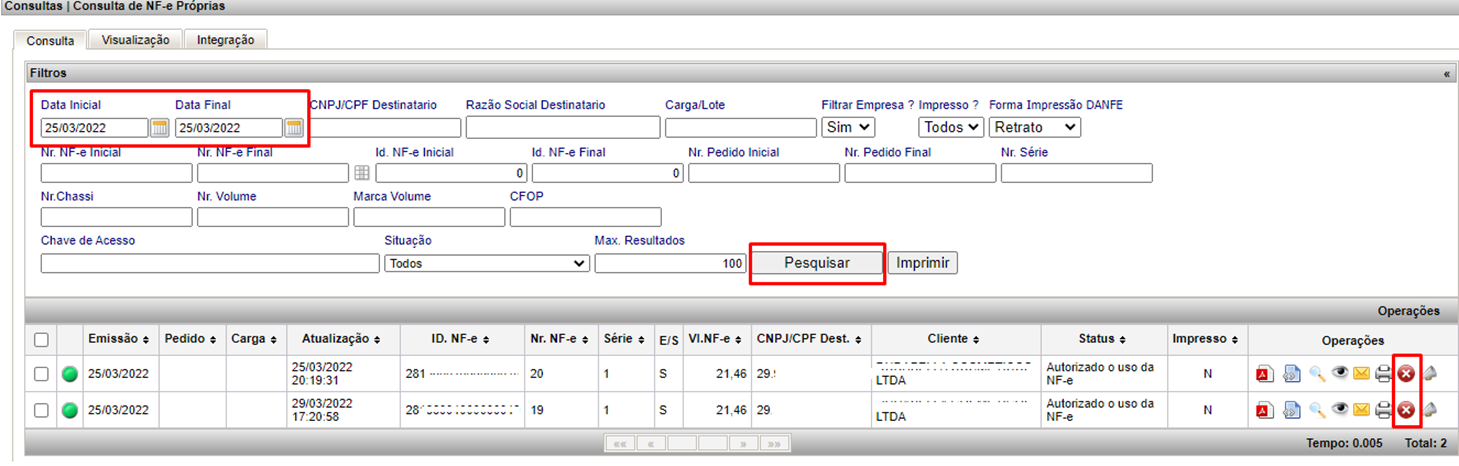Screen dimensions: 1459x466
Task: Click the Nr.Chassi input field
Action: (x=117, y=217)
